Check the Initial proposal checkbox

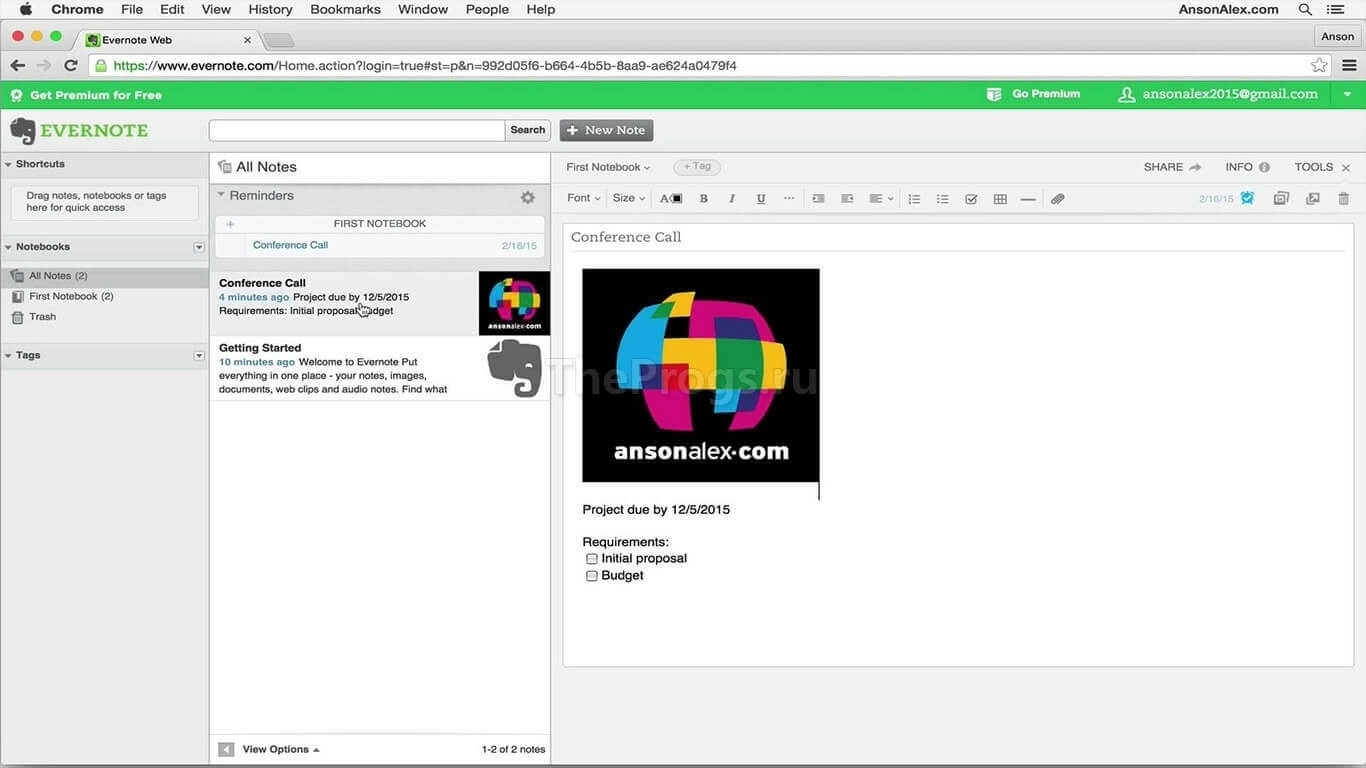[x=592, y=559]
